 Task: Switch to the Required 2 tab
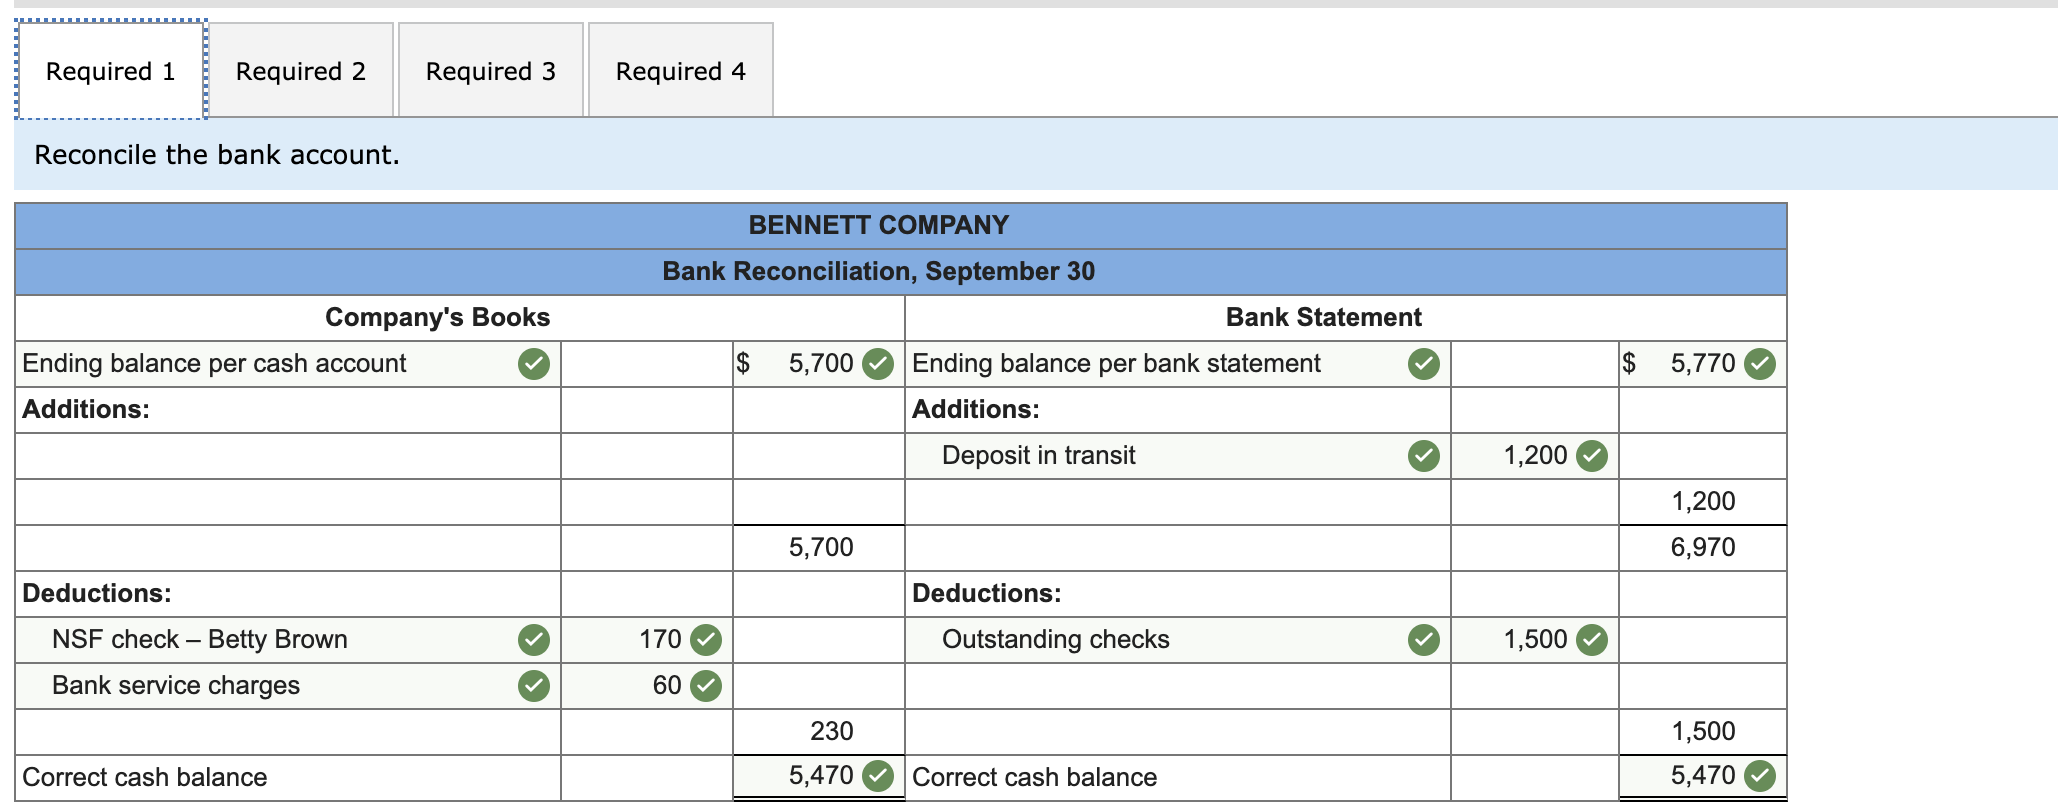[x=300, y=70]
